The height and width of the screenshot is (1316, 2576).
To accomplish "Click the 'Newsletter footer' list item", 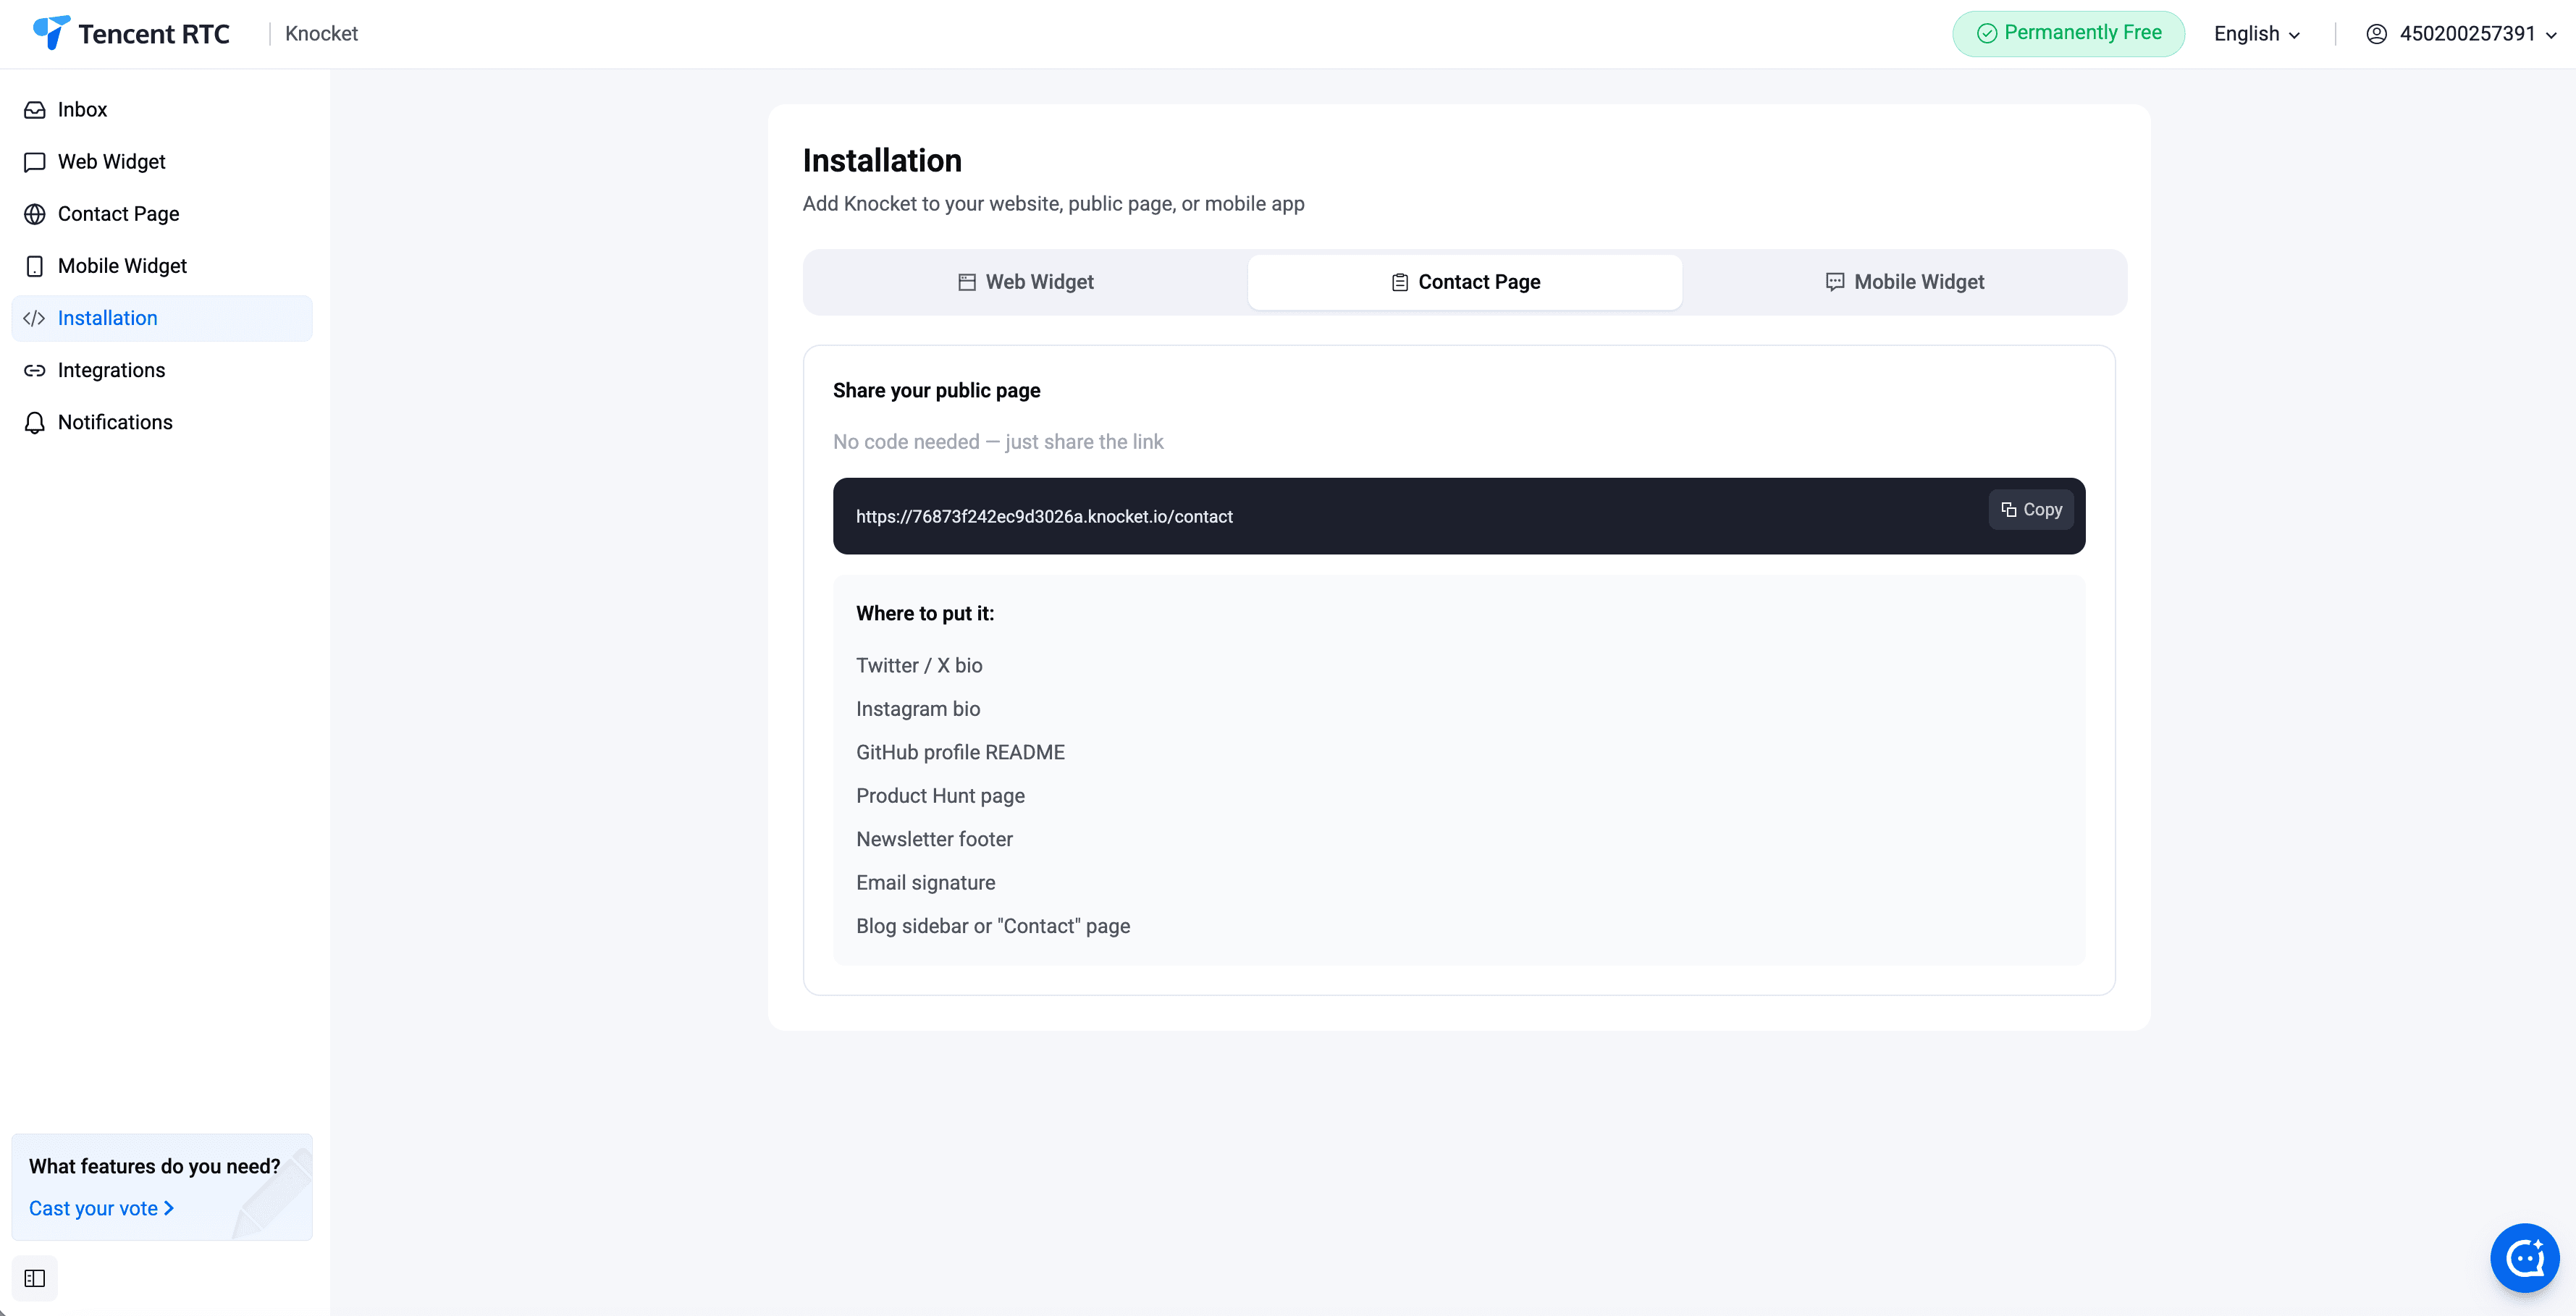I will 934,839.
